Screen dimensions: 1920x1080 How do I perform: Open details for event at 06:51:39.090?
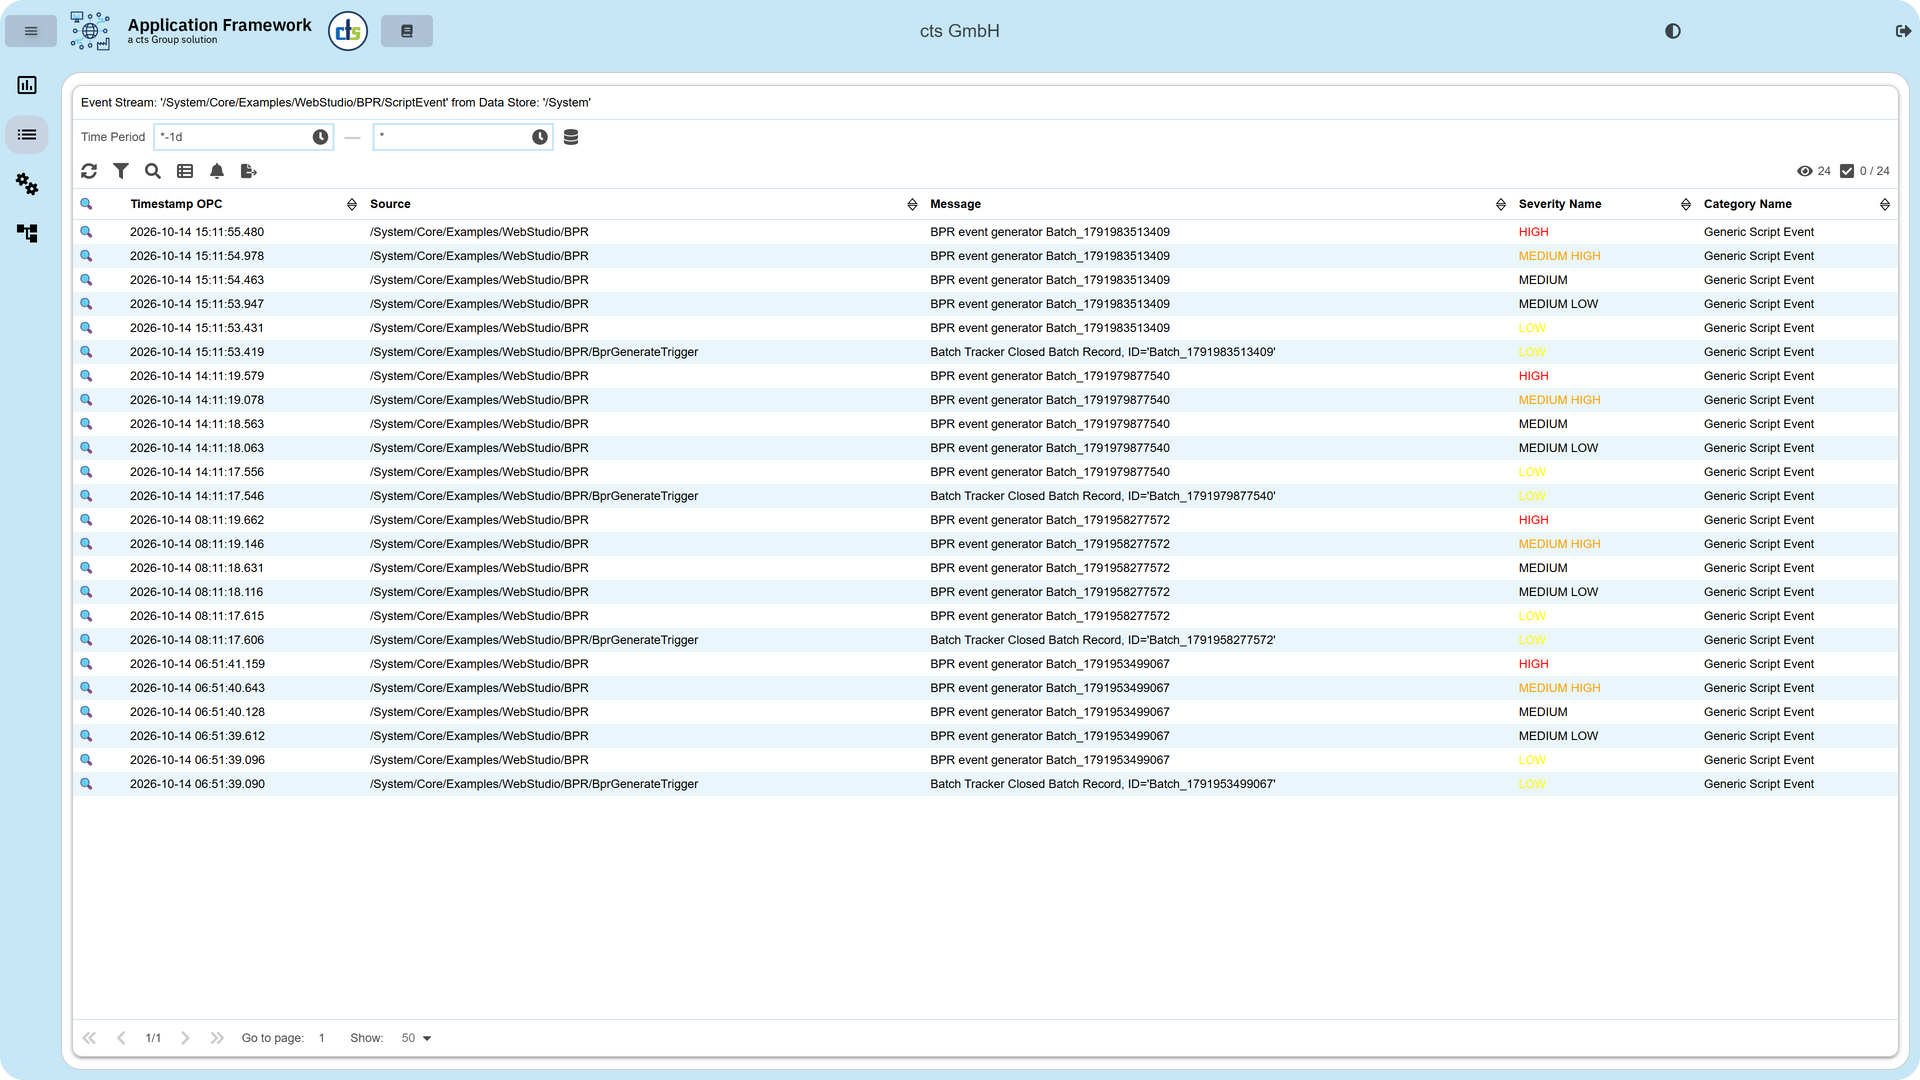[86, 784]
